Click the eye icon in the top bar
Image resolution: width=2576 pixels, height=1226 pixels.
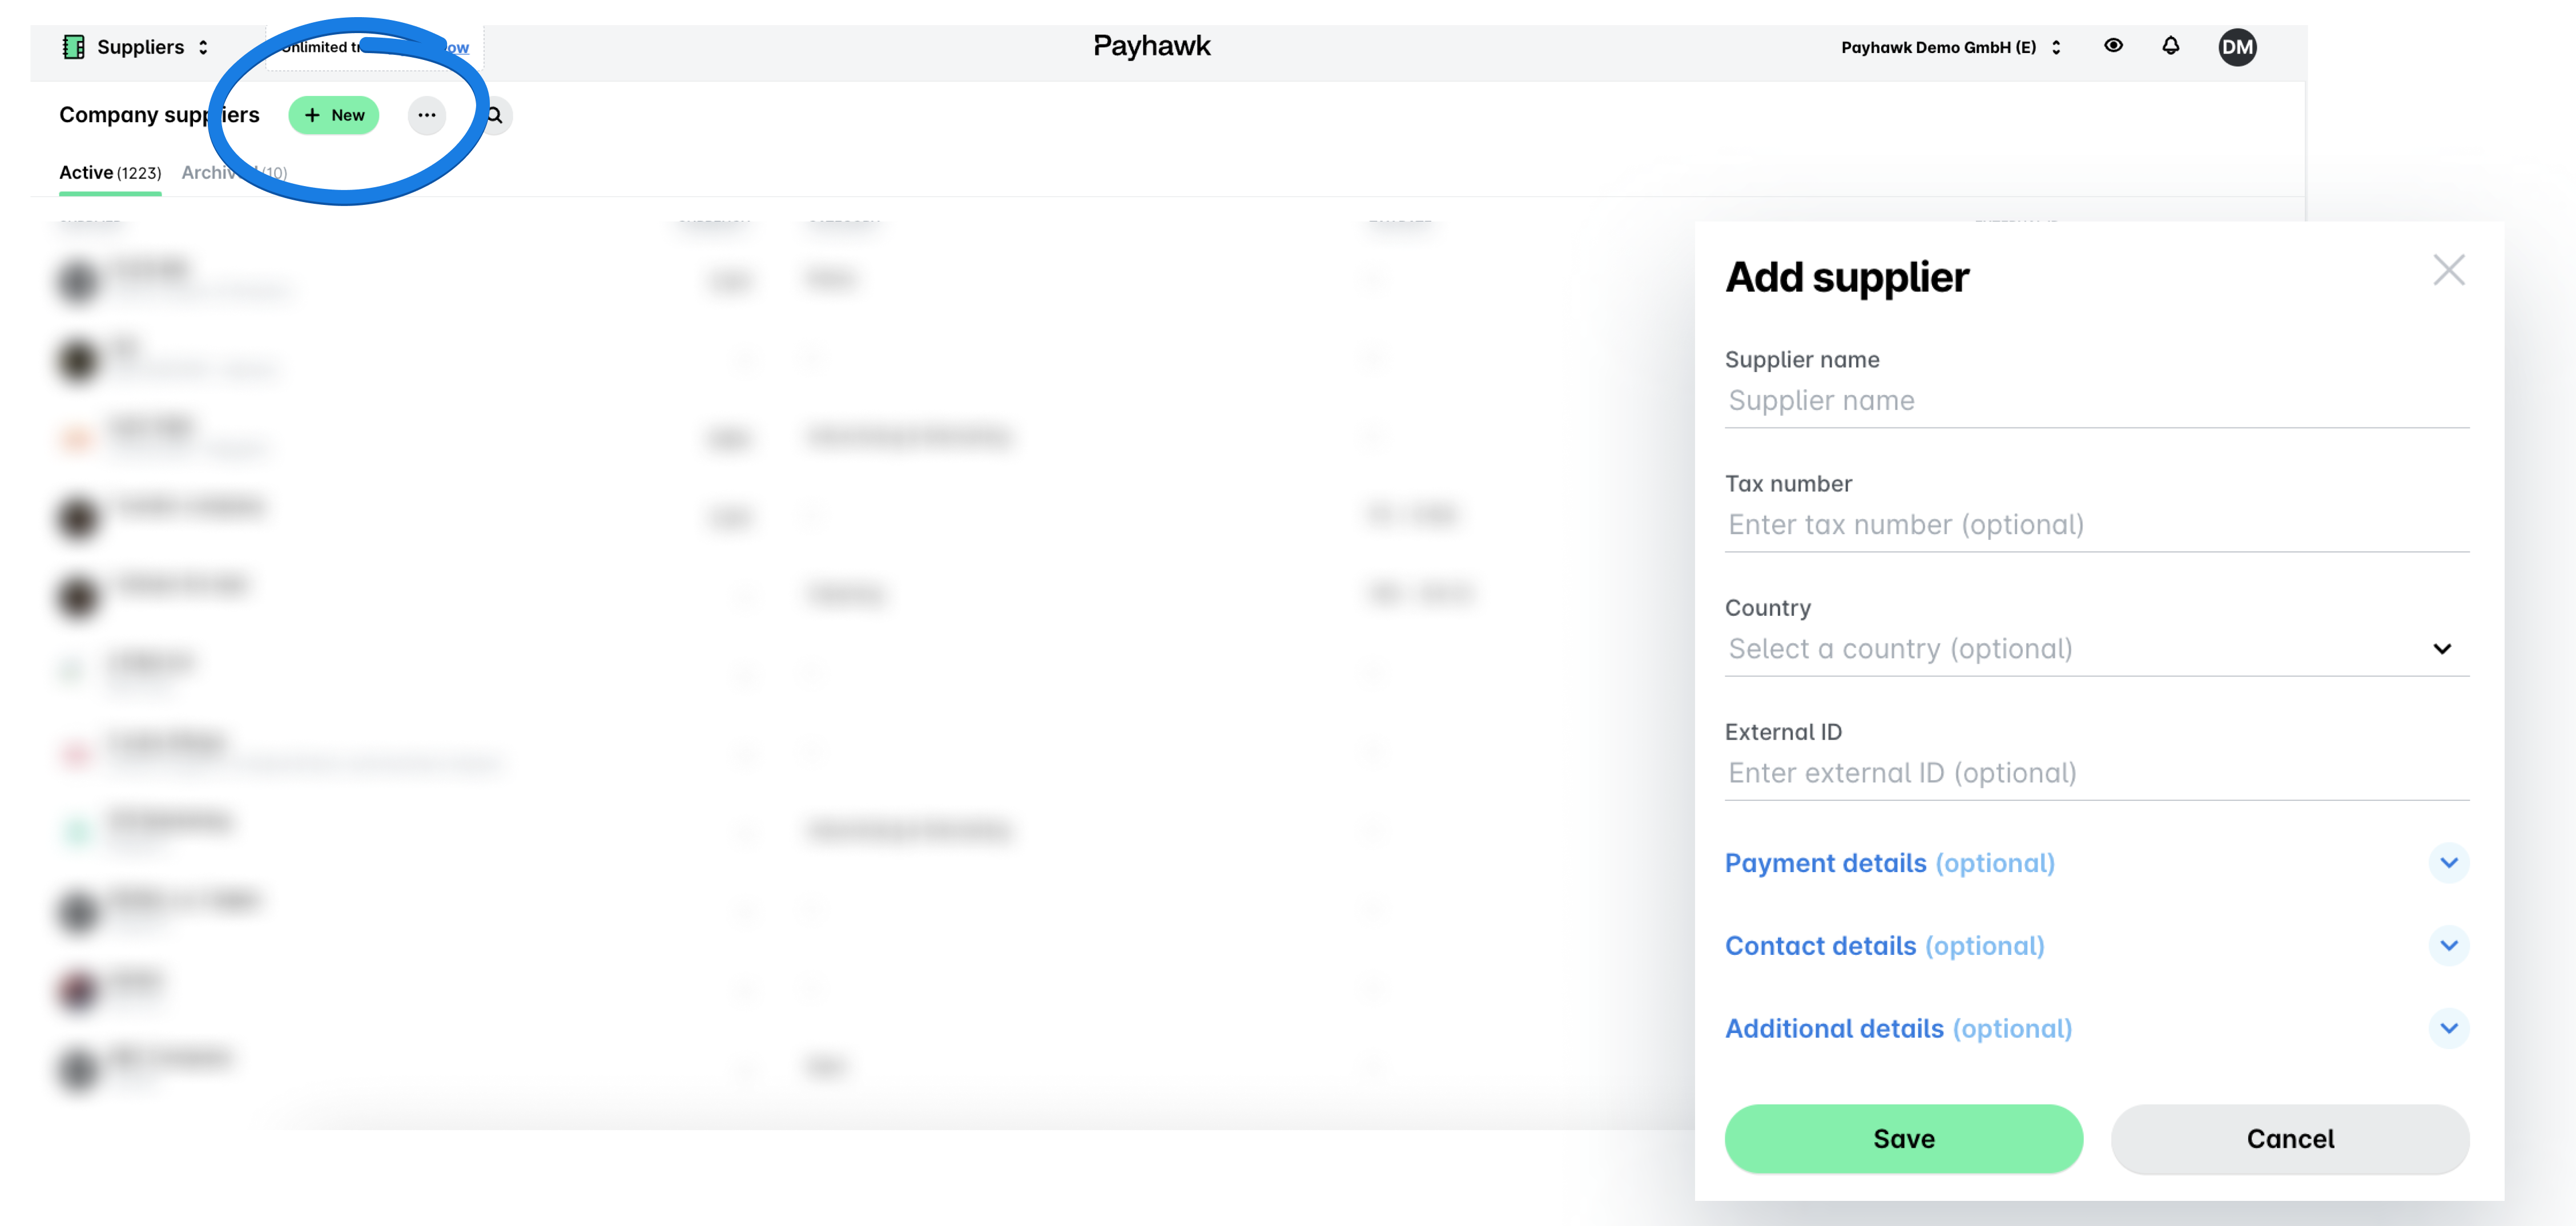2113,46
